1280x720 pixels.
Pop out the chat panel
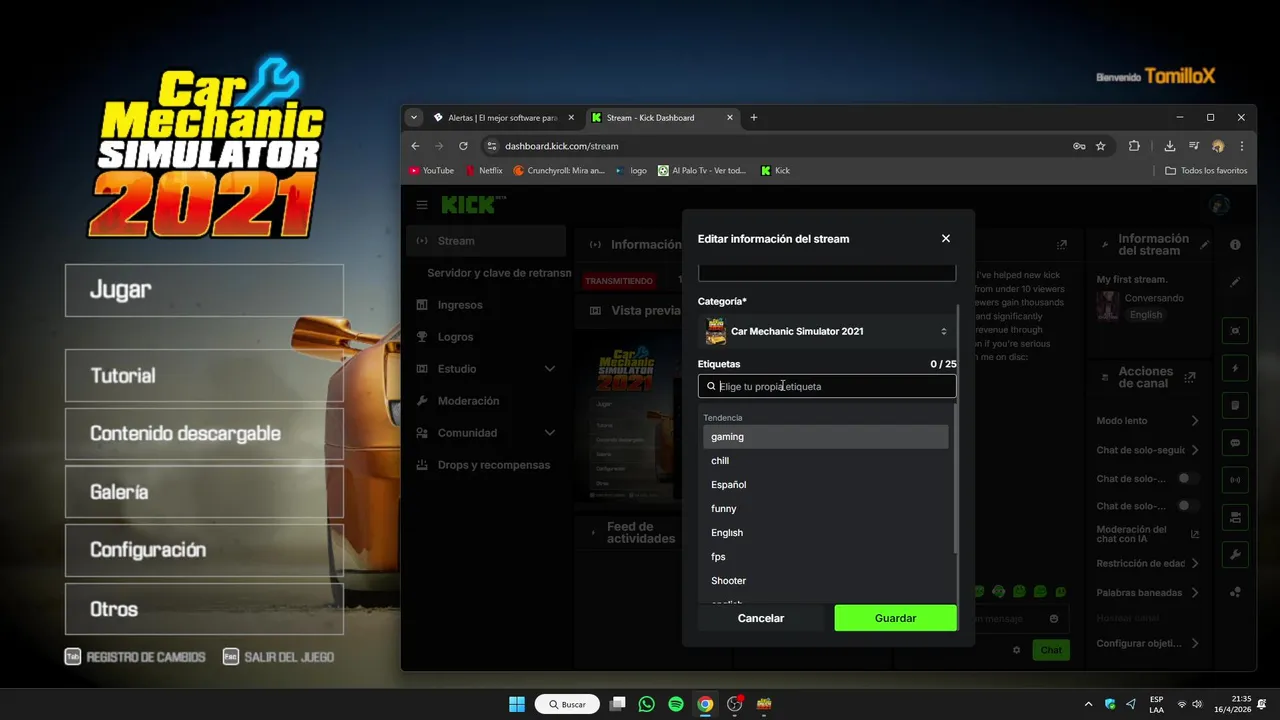(1062, 245)
